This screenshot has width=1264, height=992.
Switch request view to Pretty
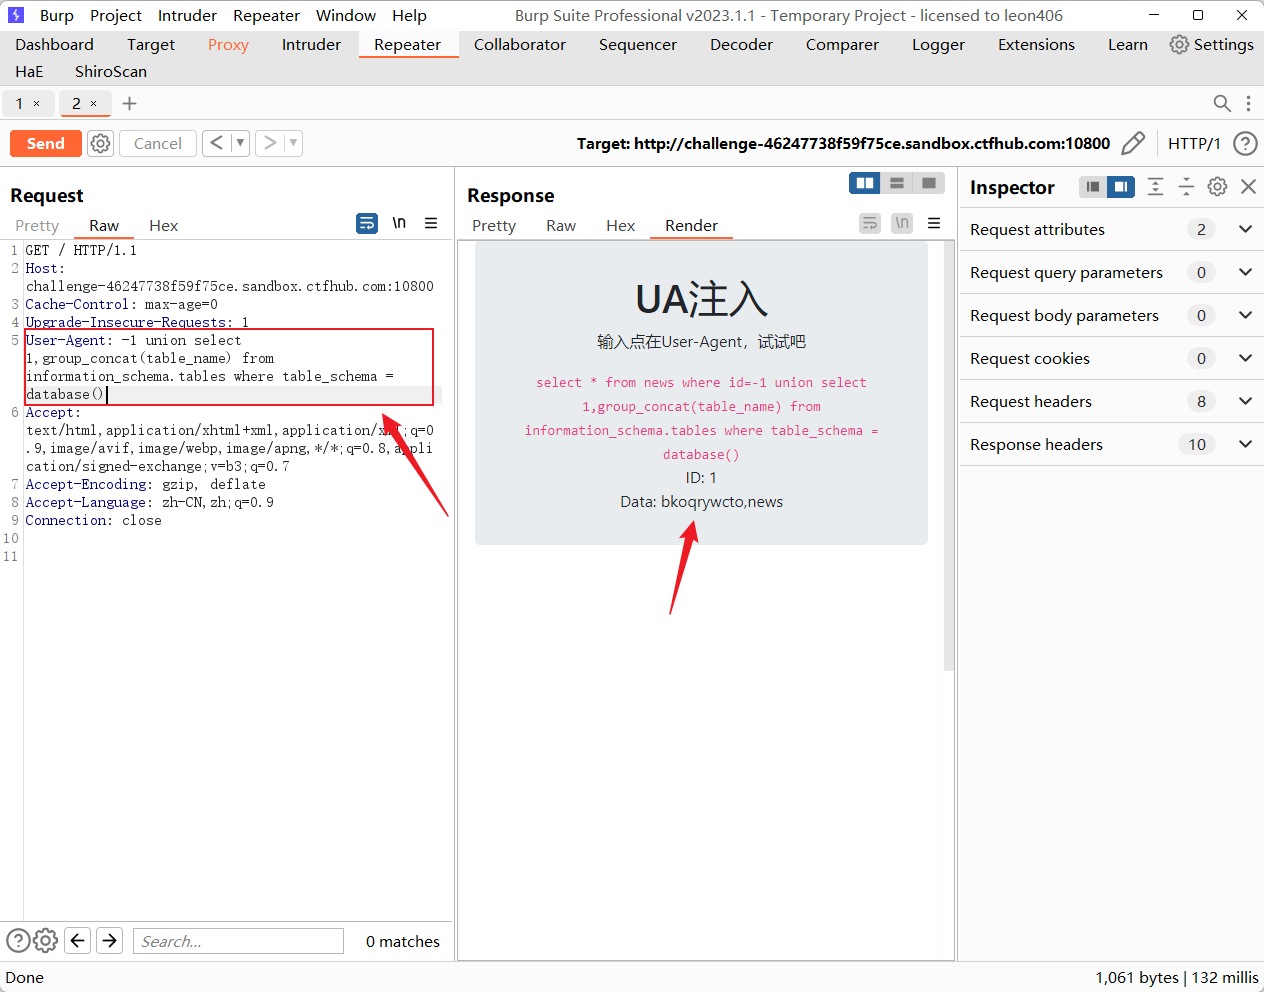(37, 225)
